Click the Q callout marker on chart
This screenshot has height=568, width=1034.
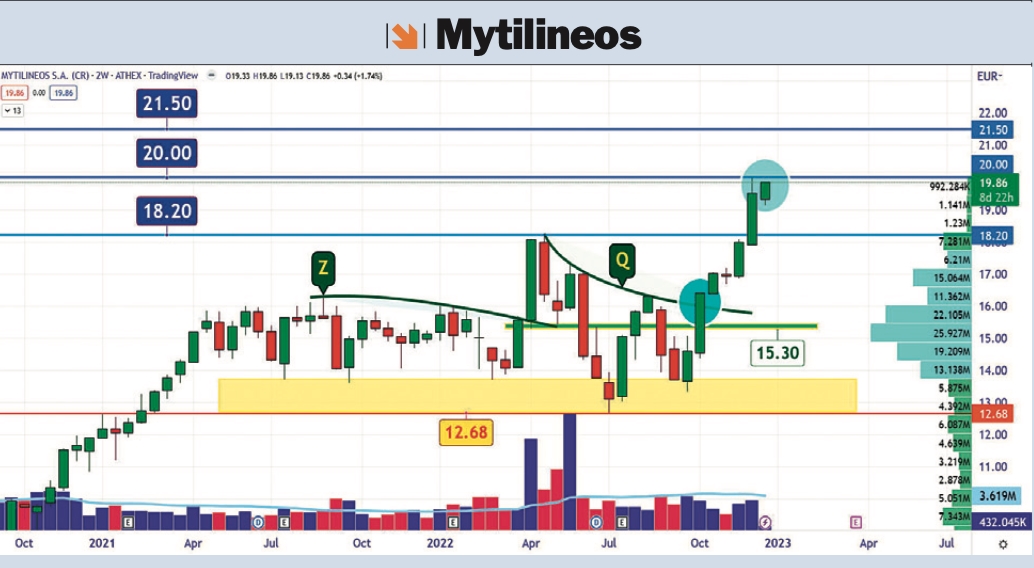[x=623, y=263]
